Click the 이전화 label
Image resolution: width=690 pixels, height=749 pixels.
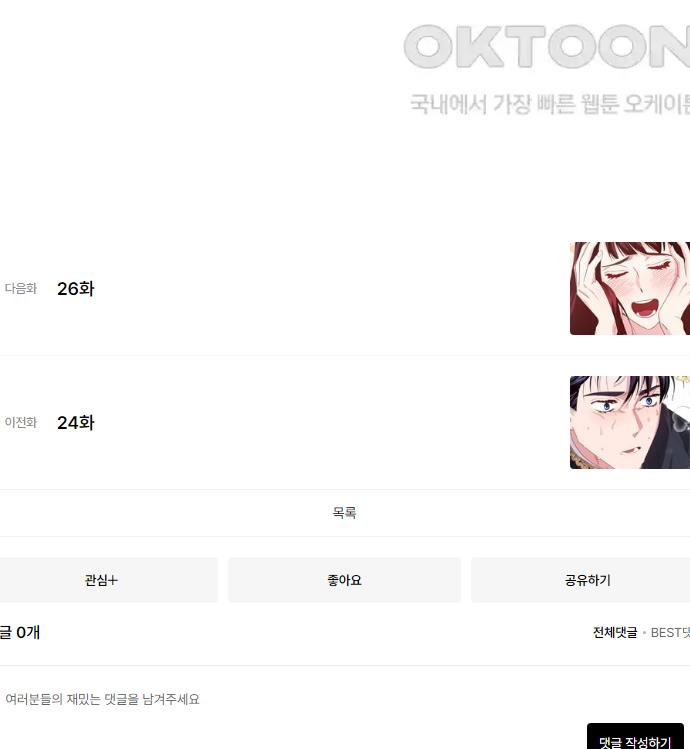pyautogui.click(x=21, y=422)
